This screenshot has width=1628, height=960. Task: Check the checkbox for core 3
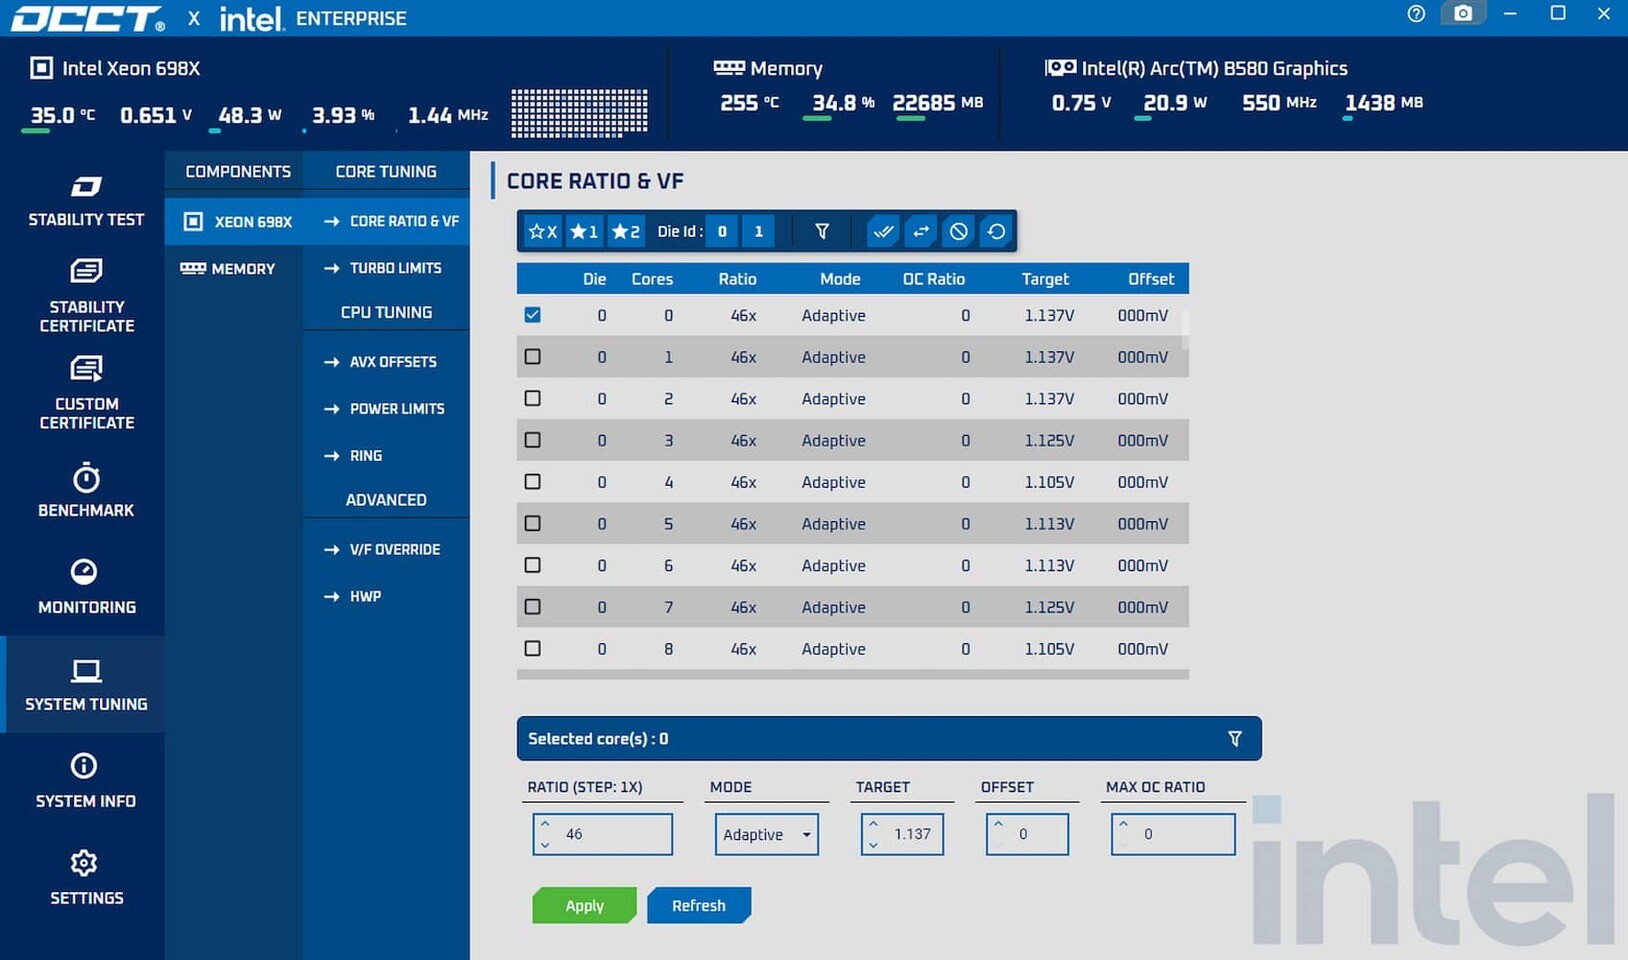tap(532, 440)
